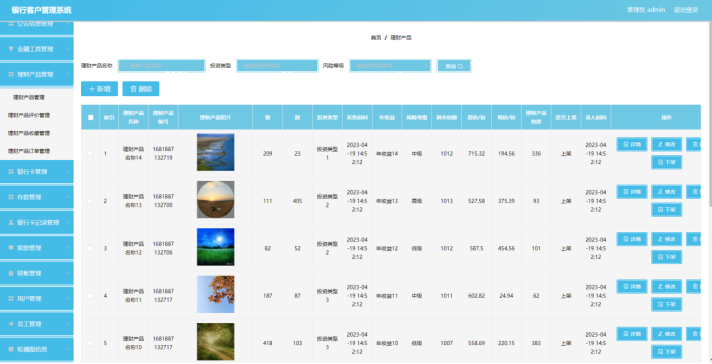Open 详情 for product 名称11
The image size is (712, 364).
[632, 286]
